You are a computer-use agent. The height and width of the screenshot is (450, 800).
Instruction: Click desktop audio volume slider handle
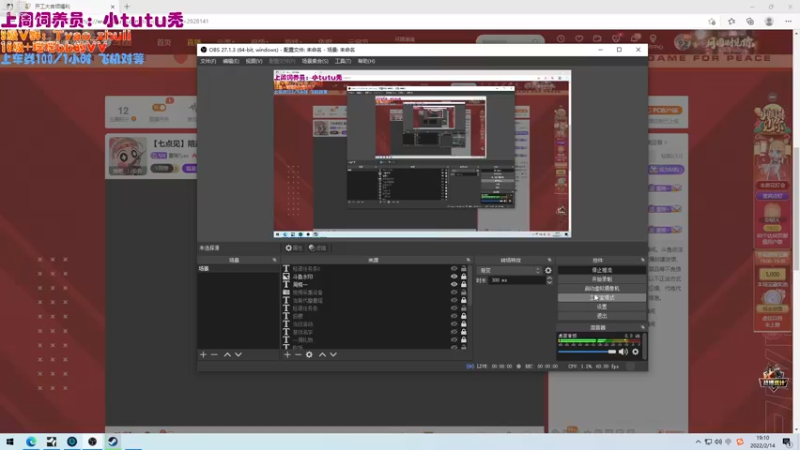[x=612, y=352]
